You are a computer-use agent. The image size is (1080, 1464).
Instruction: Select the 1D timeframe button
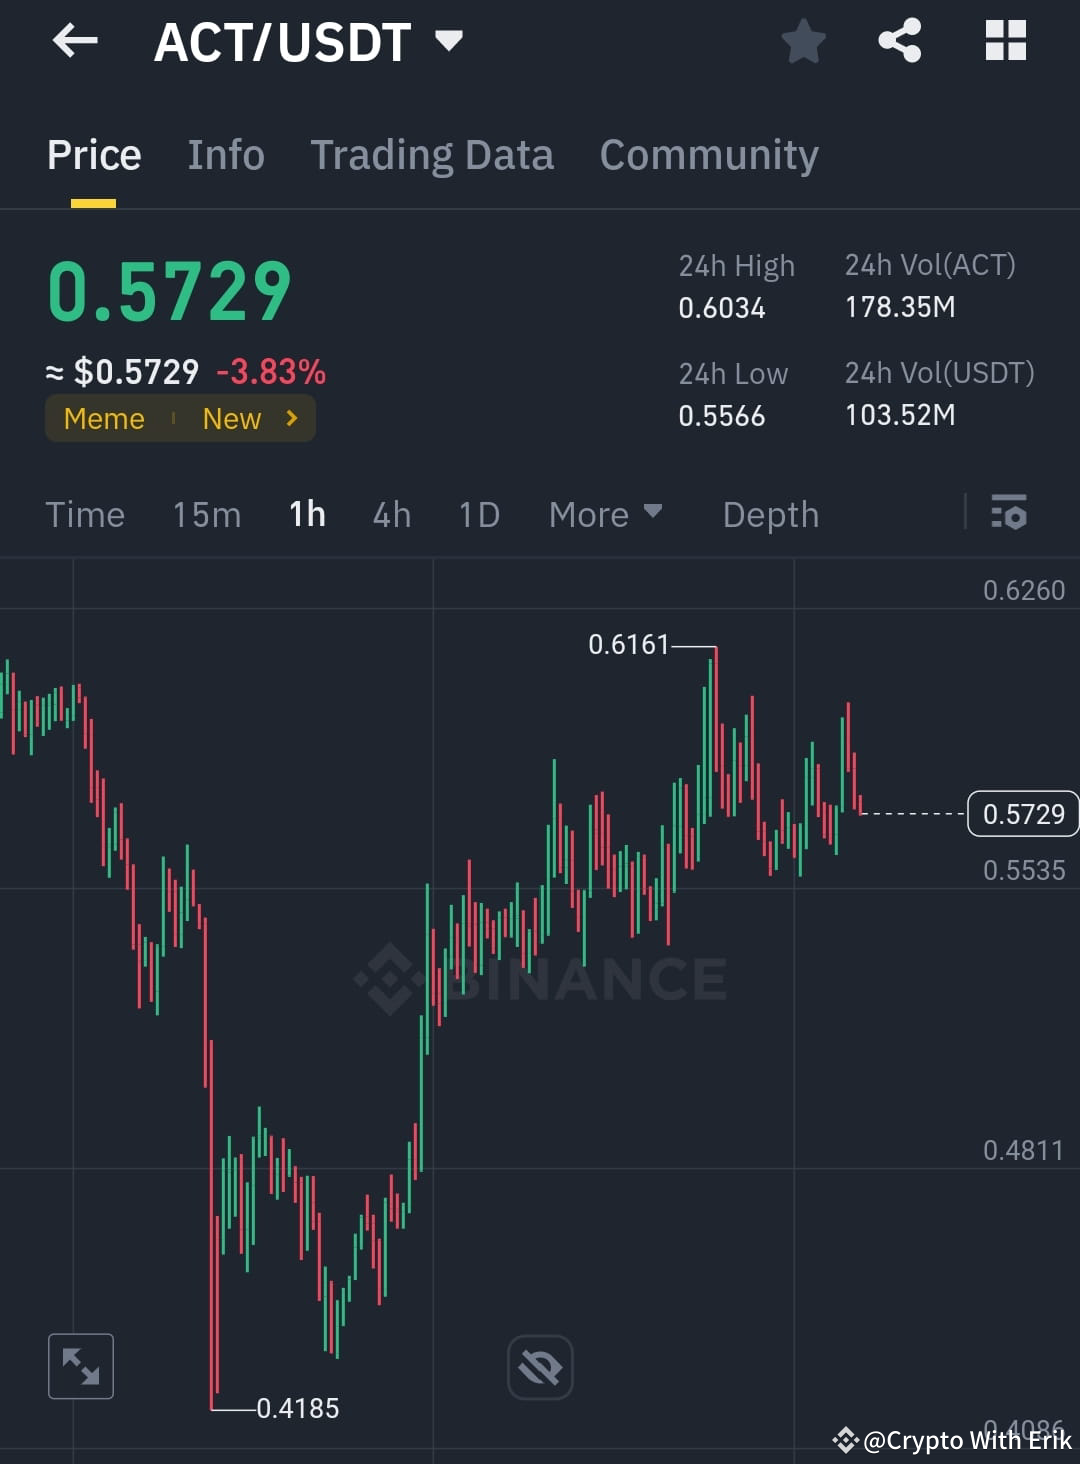pos(478,514)
